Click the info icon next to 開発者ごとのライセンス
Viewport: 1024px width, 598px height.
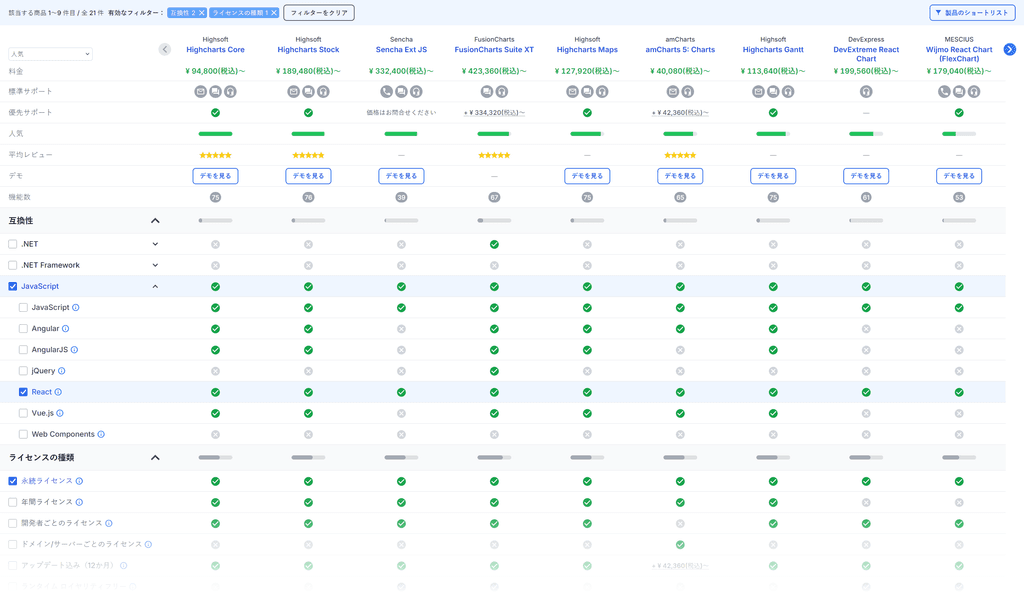click(109, 523)
